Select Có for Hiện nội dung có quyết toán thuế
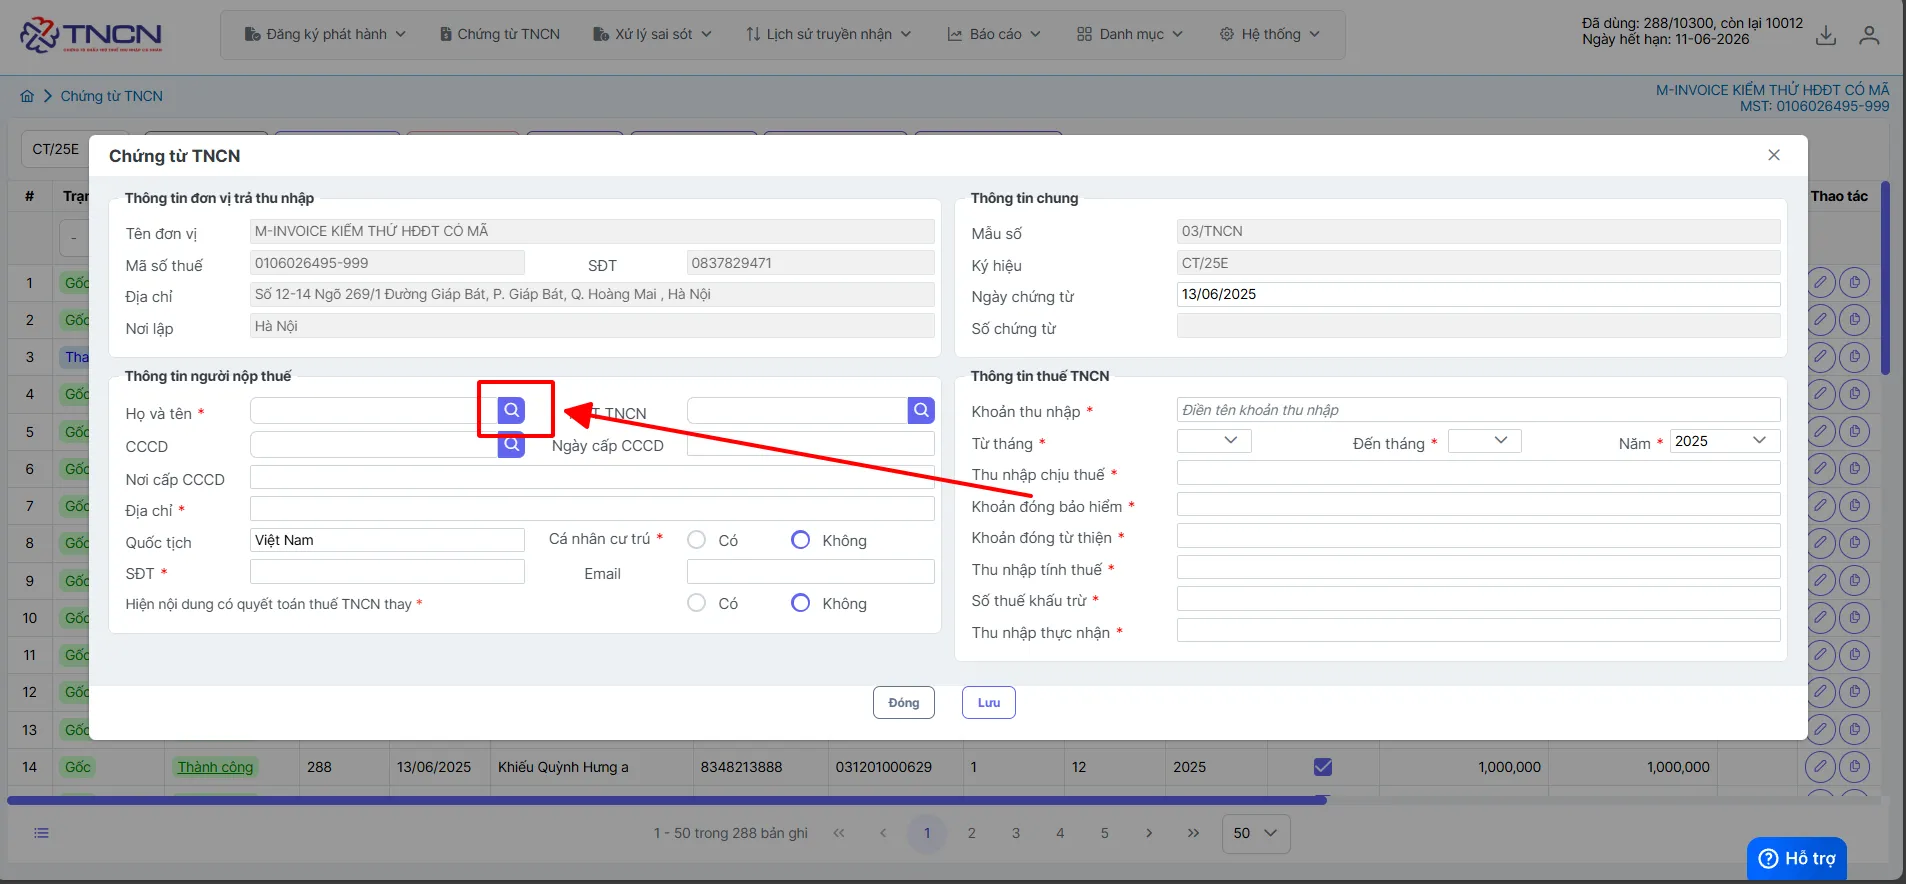 pyautogui.click(x=697, y=603)
